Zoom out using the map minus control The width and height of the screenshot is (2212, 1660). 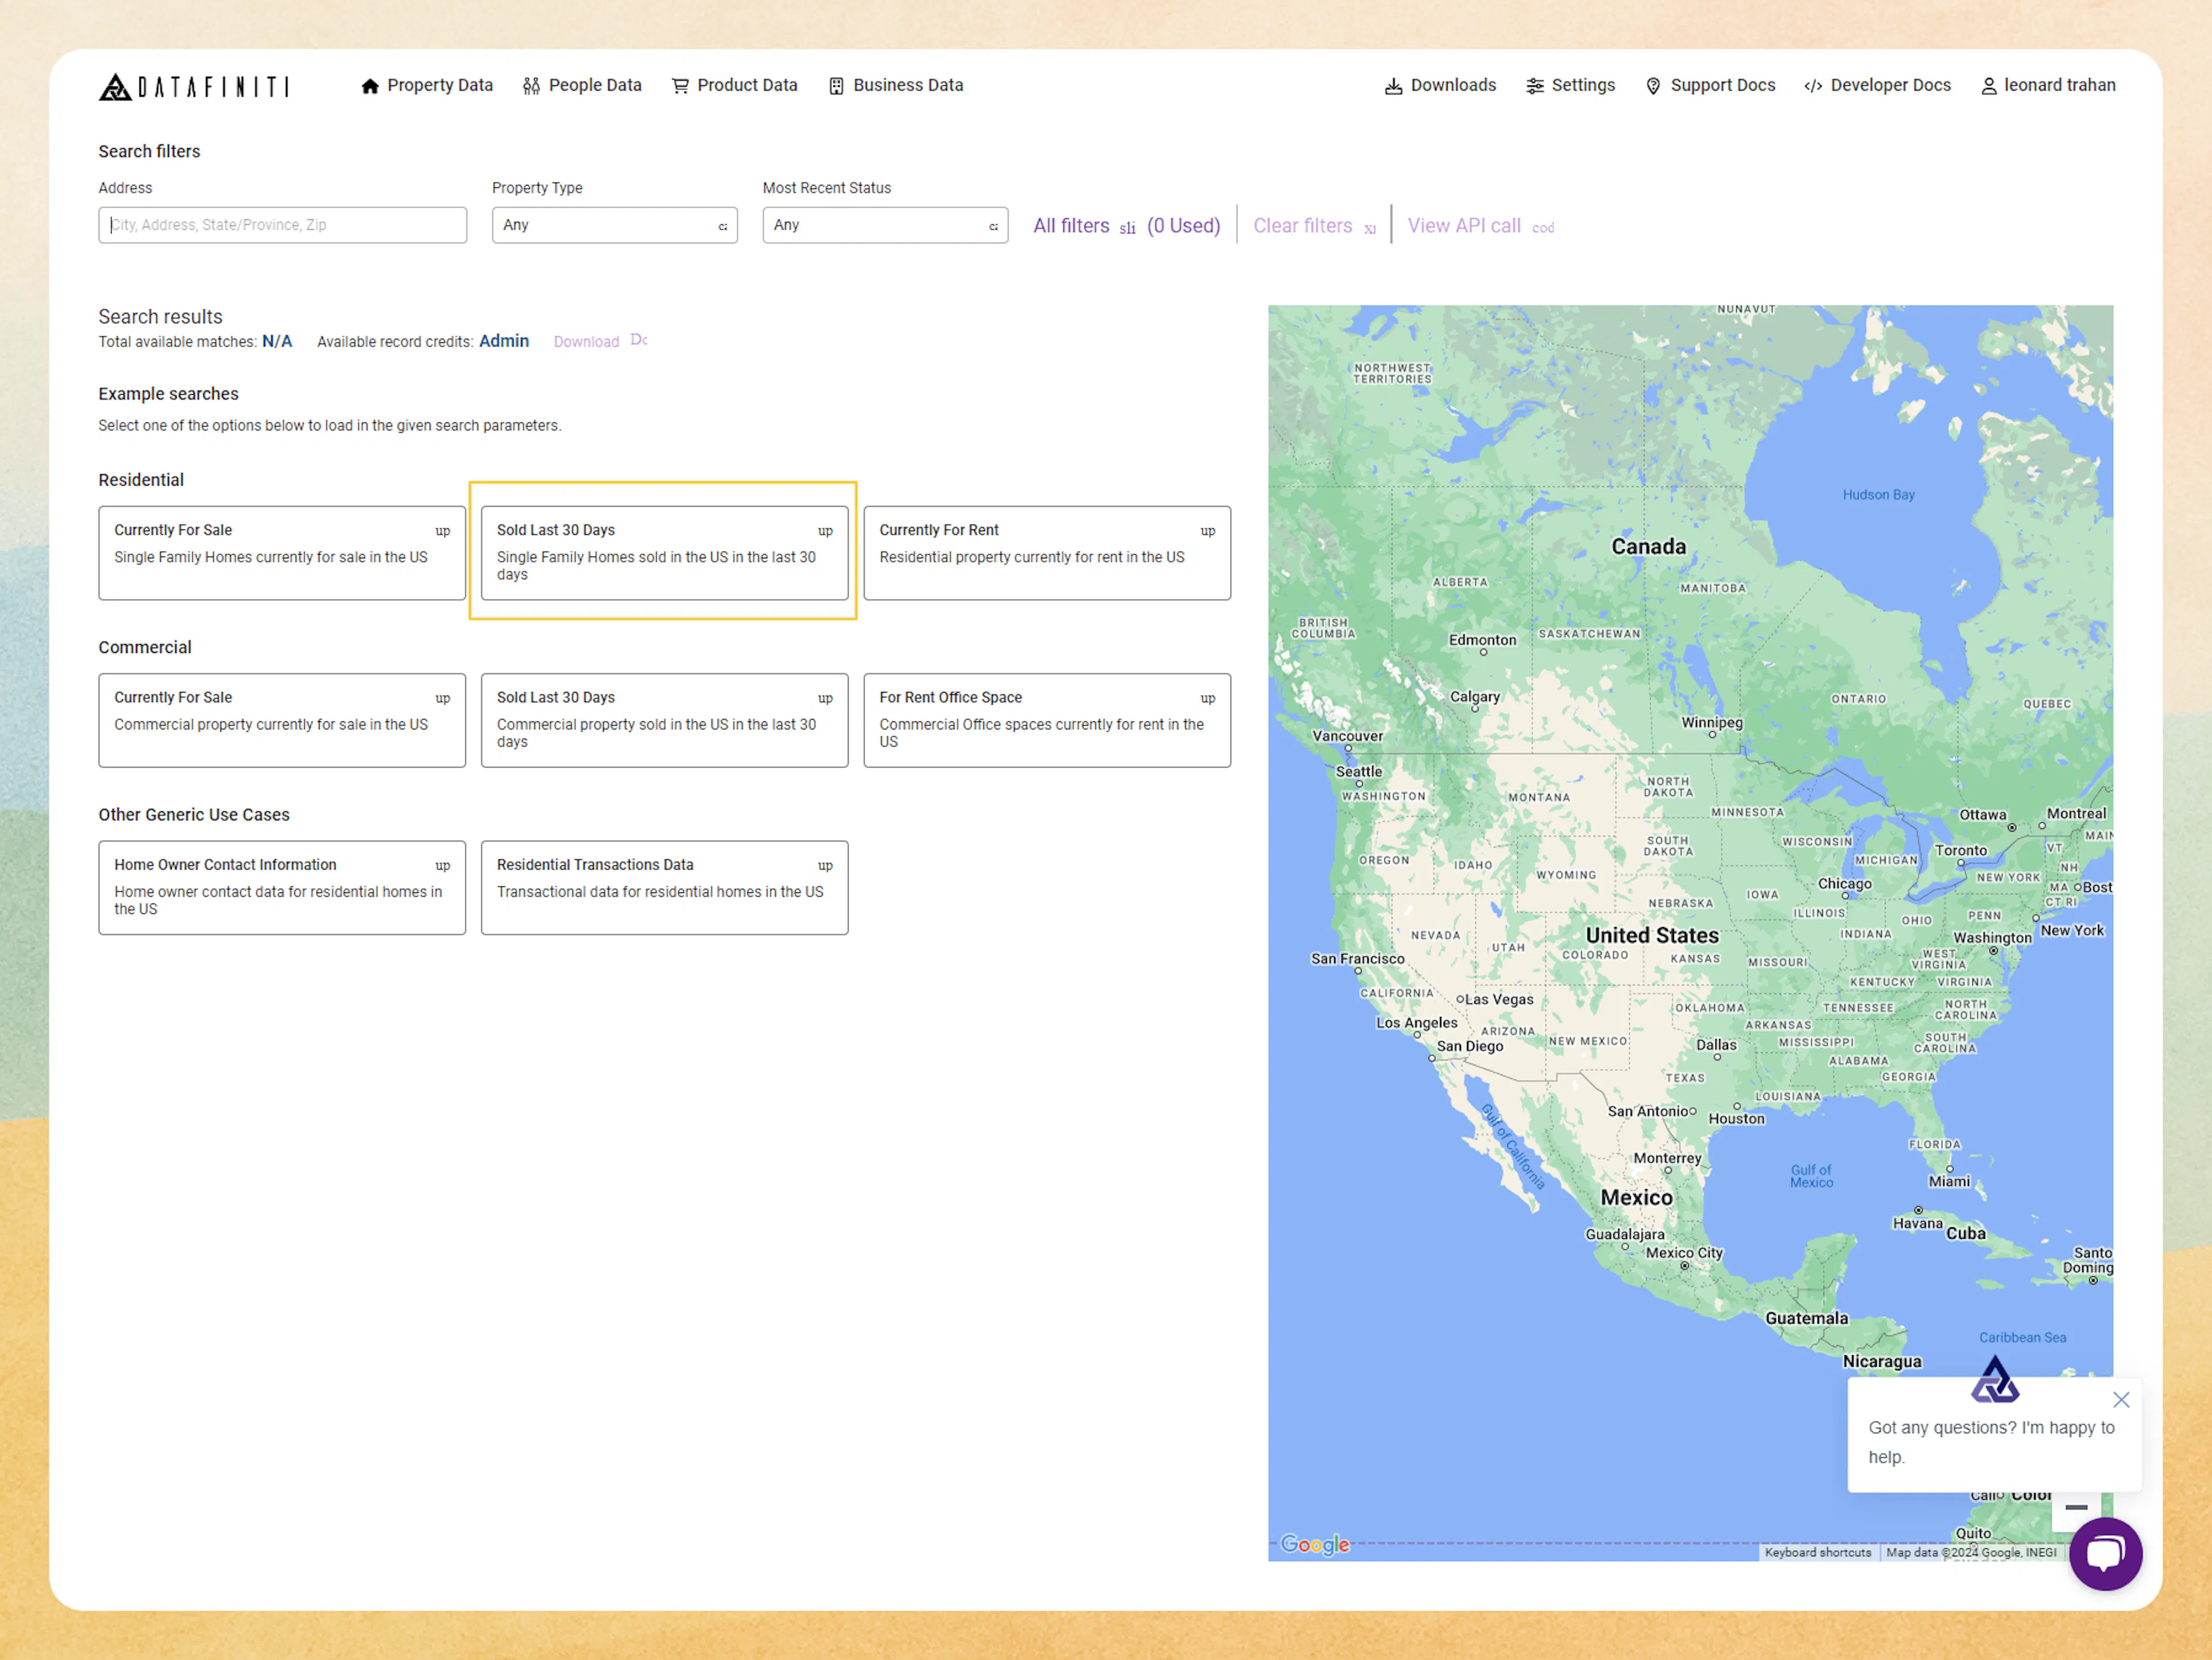tap(2077, 1506)
